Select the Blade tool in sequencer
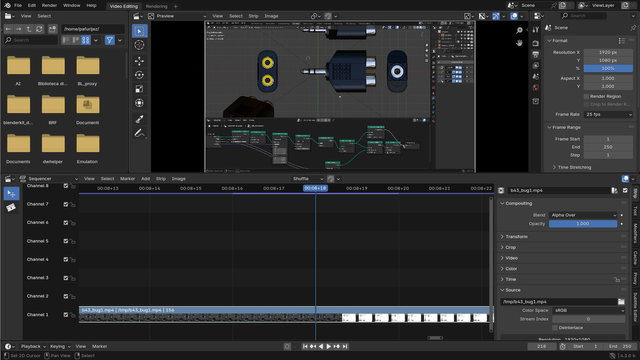Image resolution: width=640 pixels, height=360 pixels. click(x=11, y=208)
